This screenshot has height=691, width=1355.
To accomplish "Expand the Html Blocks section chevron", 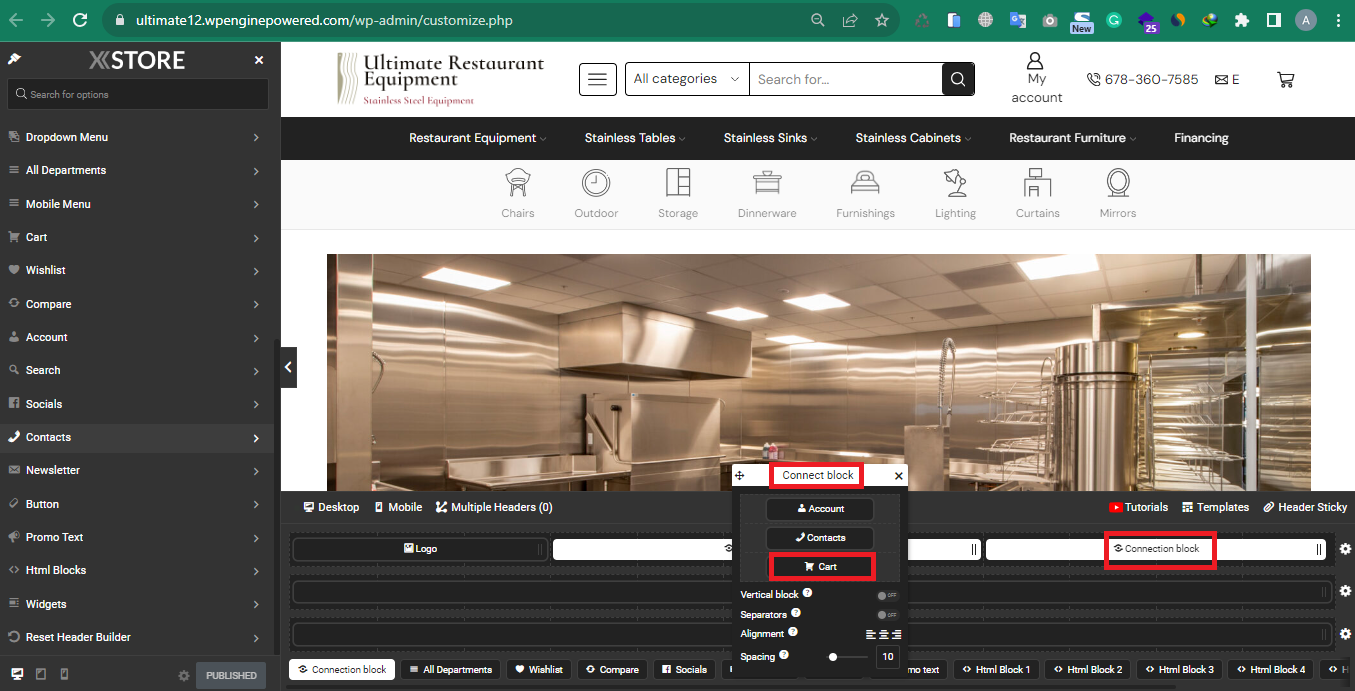I will tap(256, 571).
